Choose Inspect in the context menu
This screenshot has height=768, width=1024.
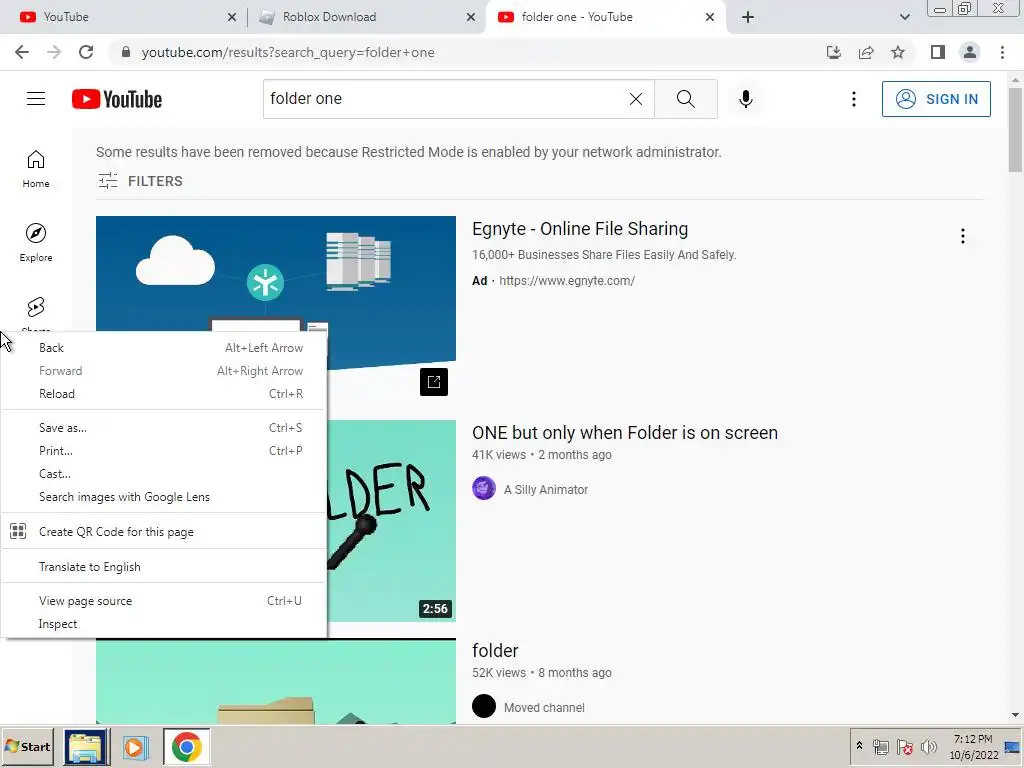pyautogui.click(x=163, y=624)
